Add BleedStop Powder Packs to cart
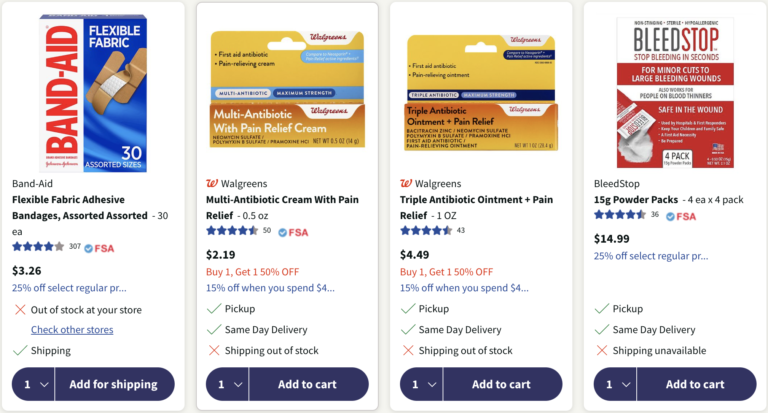This screenshot has width=768, height=413. (x=696, y=384)
